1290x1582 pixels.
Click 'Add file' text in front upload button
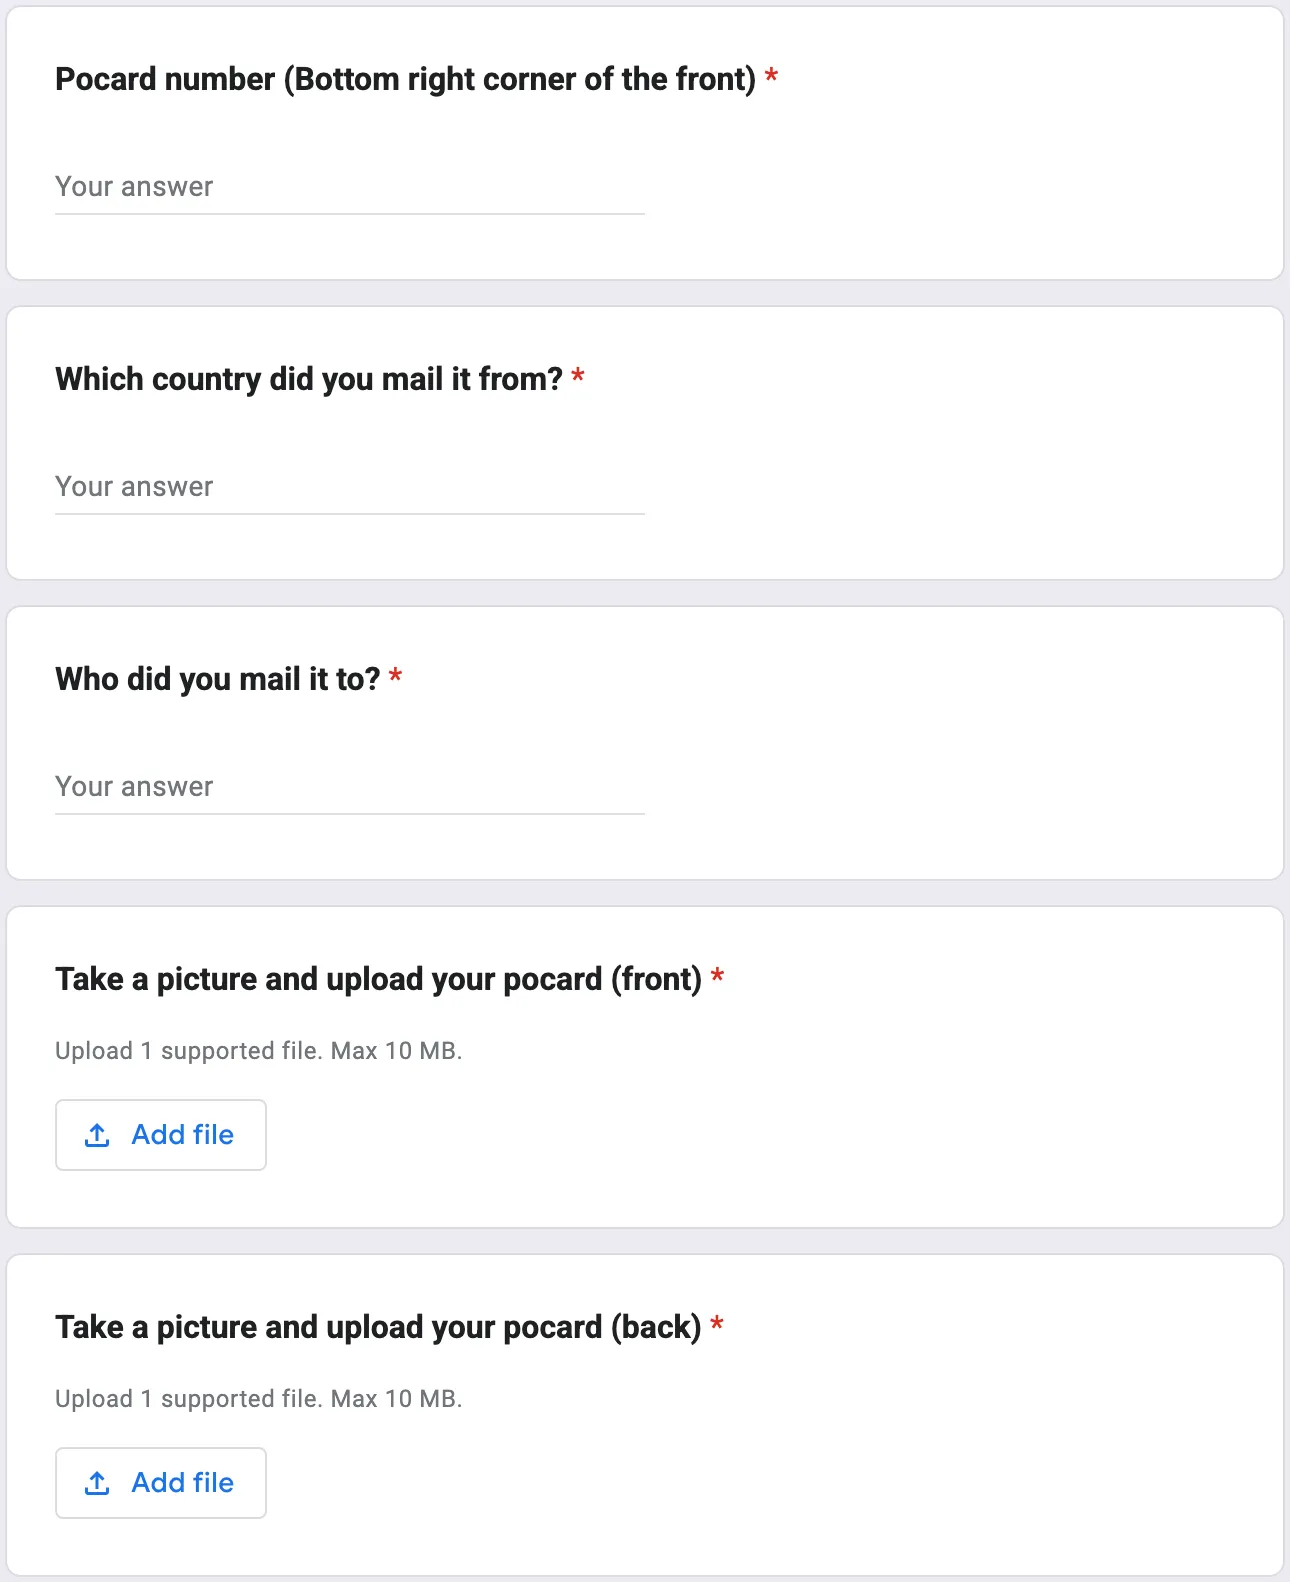[x=182, y=1135]
